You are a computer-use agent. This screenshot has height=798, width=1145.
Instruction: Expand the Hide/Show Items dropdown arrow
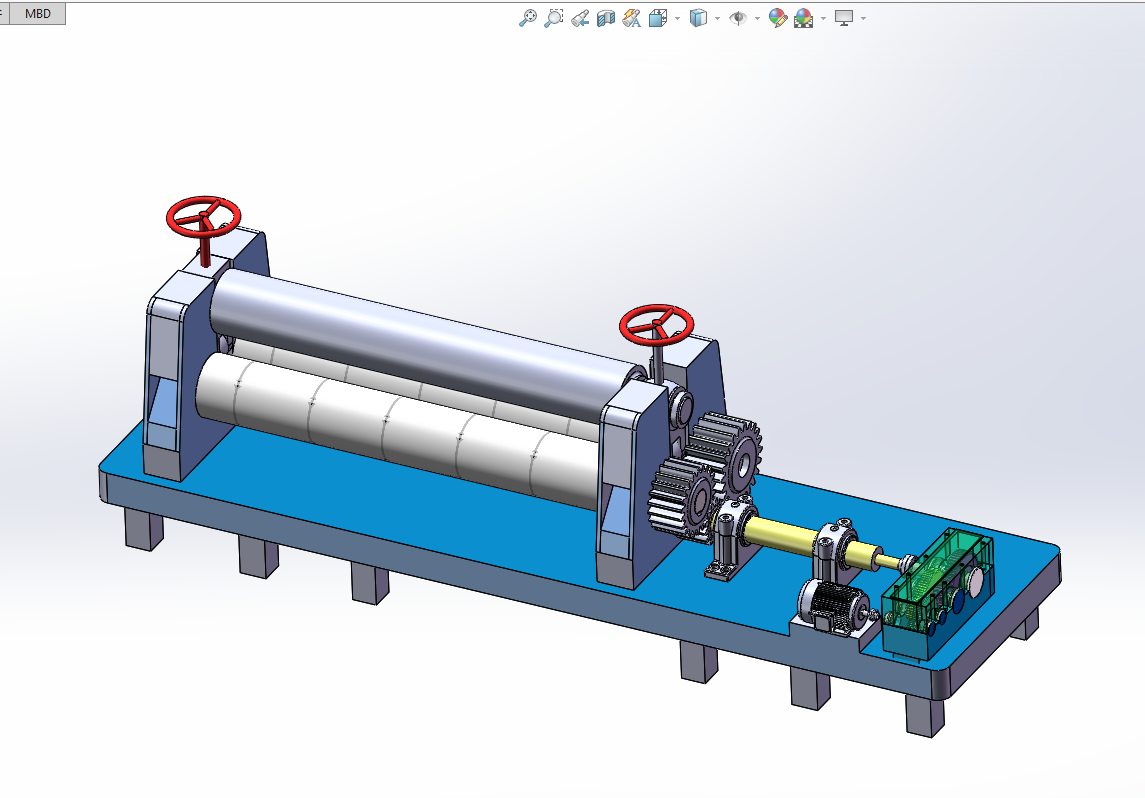(x=757, y=18)
